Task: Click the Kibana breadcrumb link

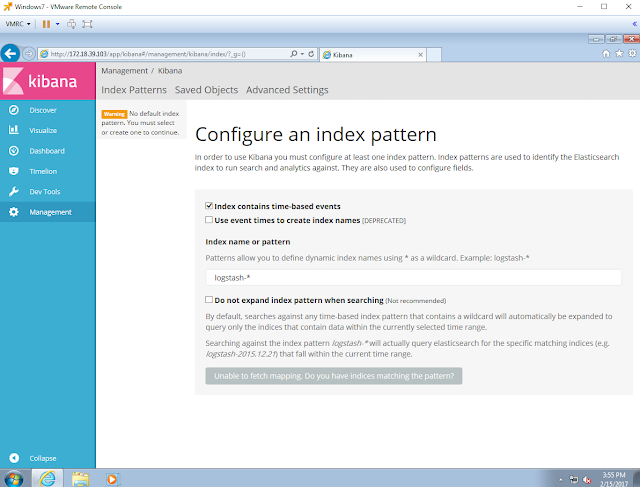Action: 170,71
